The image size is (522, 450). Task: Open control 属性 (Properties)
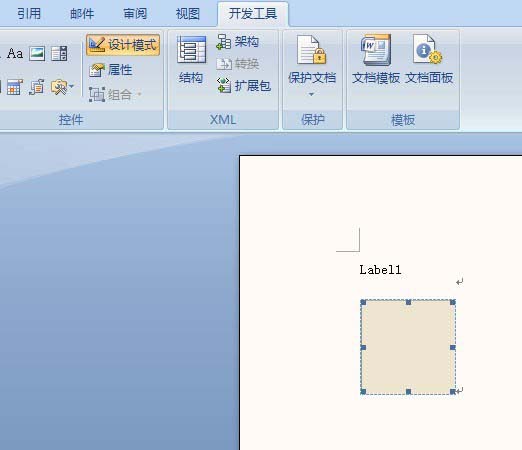(x=111, y=70)
